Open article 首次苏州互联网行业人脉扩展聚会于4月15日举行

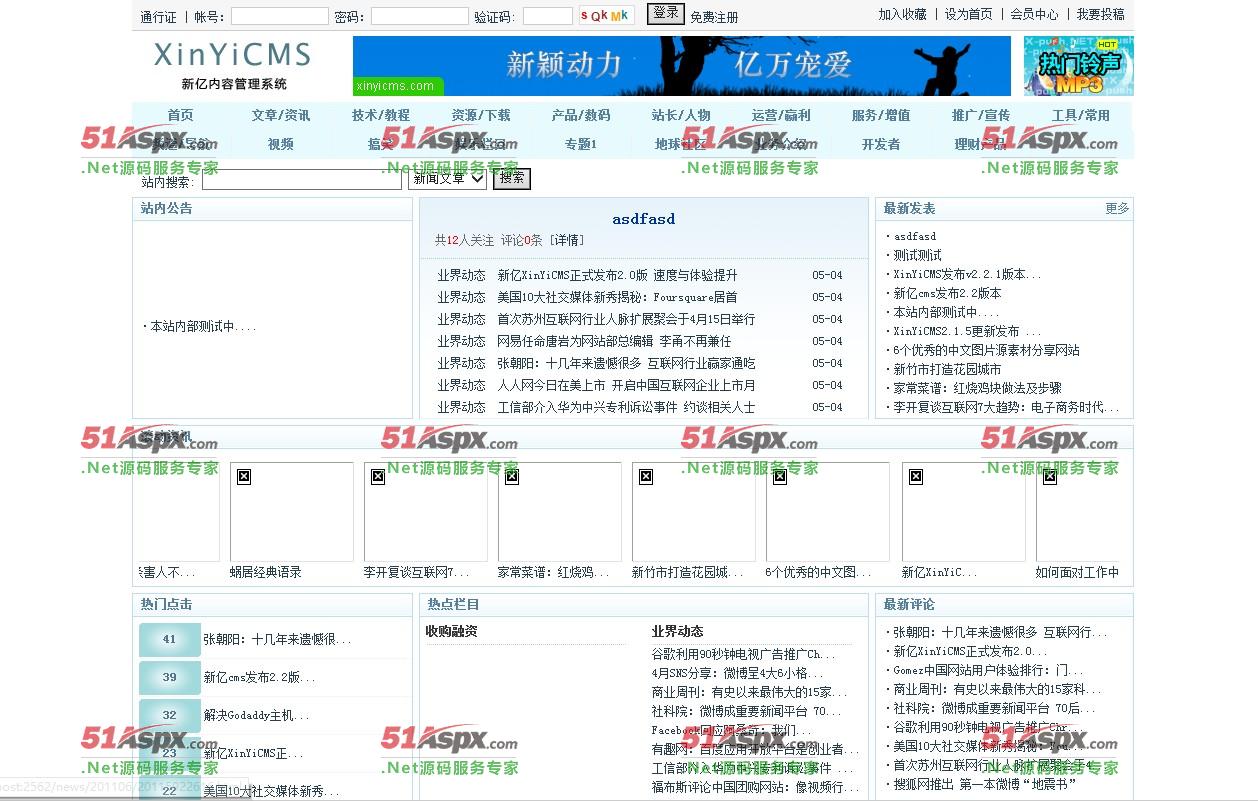pyautogui.click(x=626, y=319)
